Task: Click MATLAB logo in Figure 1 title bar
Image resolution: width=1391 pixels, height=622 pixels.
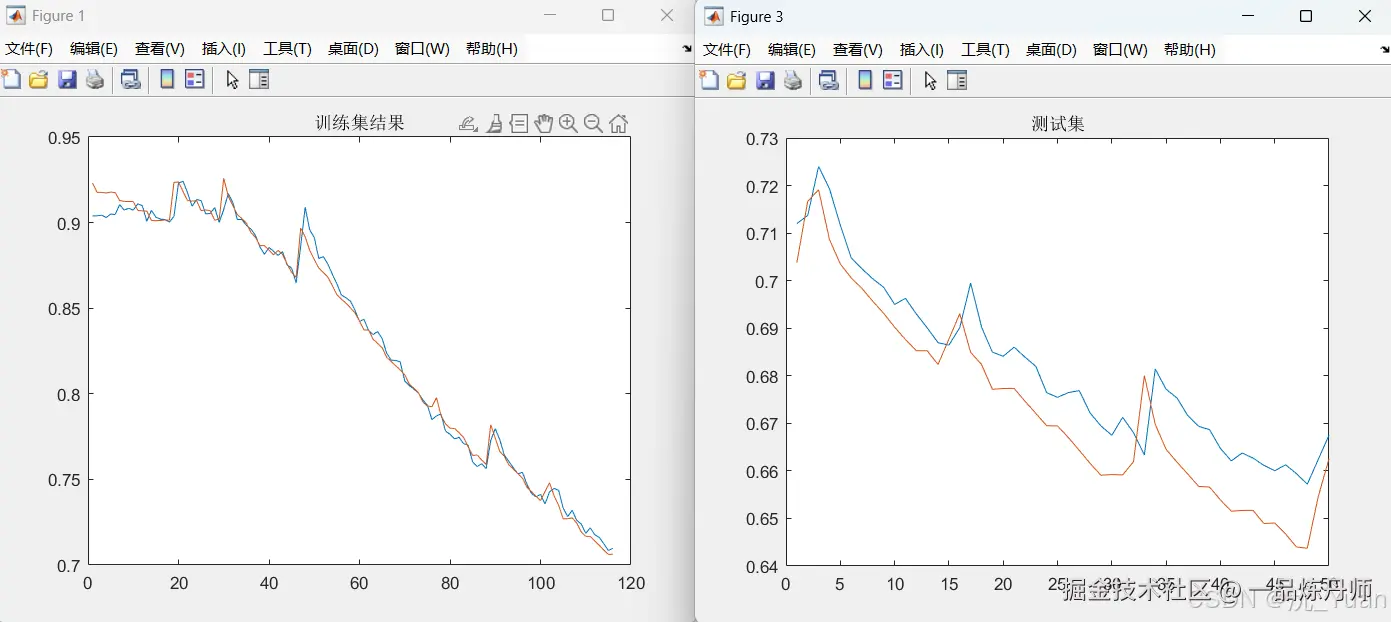Action: click(16, 16)
